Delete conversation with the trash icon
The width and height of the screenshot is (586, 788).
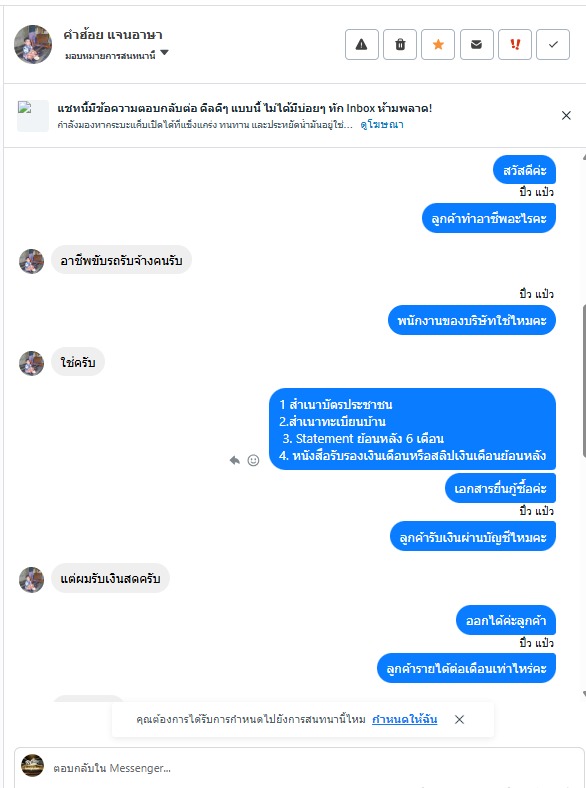pos(400,45)
